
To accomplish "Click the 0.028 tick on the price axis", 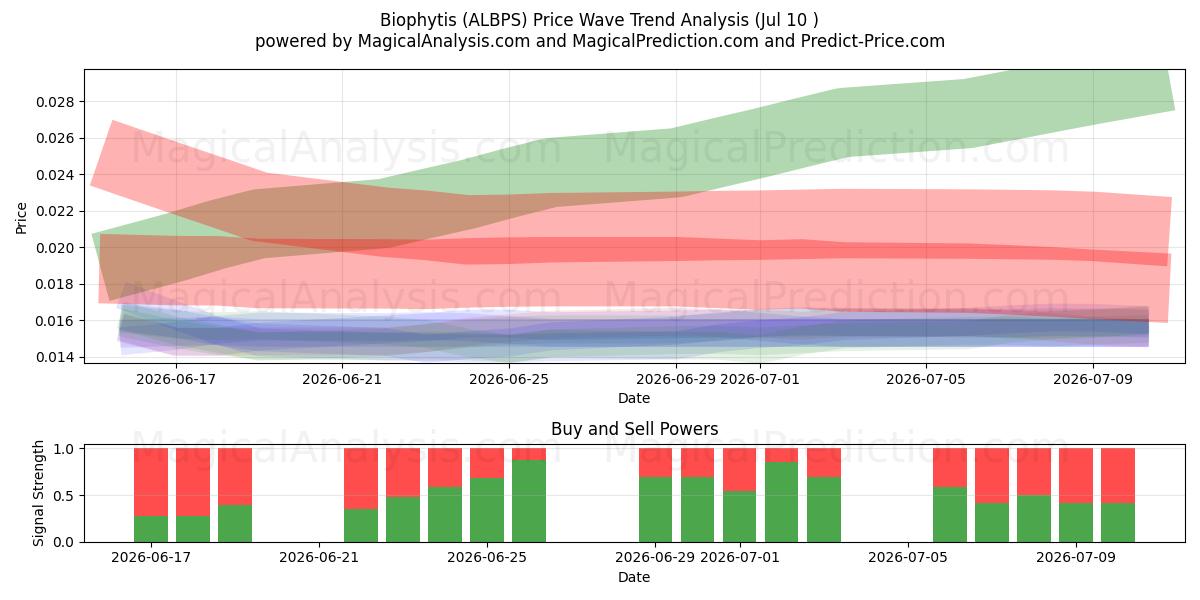I will point(56,102).
